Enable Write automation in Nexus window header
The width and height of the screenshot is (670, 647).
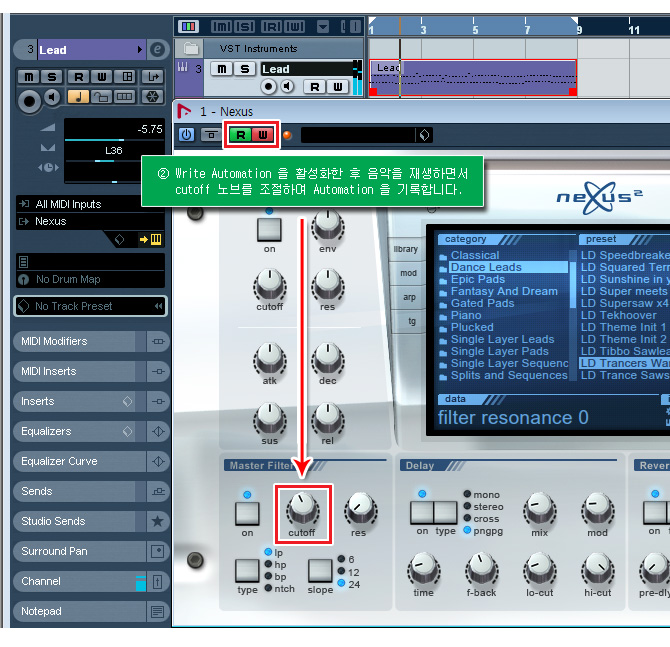[263, 135]
